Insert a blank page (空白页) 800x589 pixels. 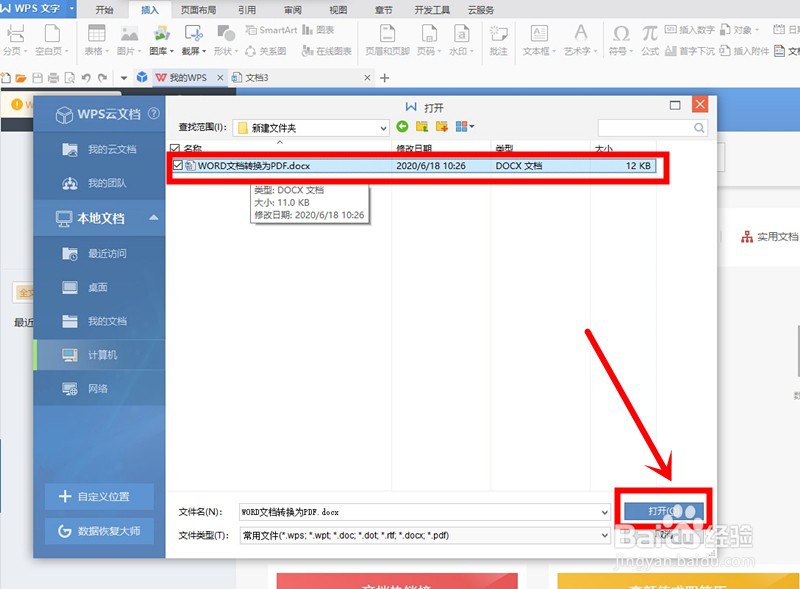(52, 39)
